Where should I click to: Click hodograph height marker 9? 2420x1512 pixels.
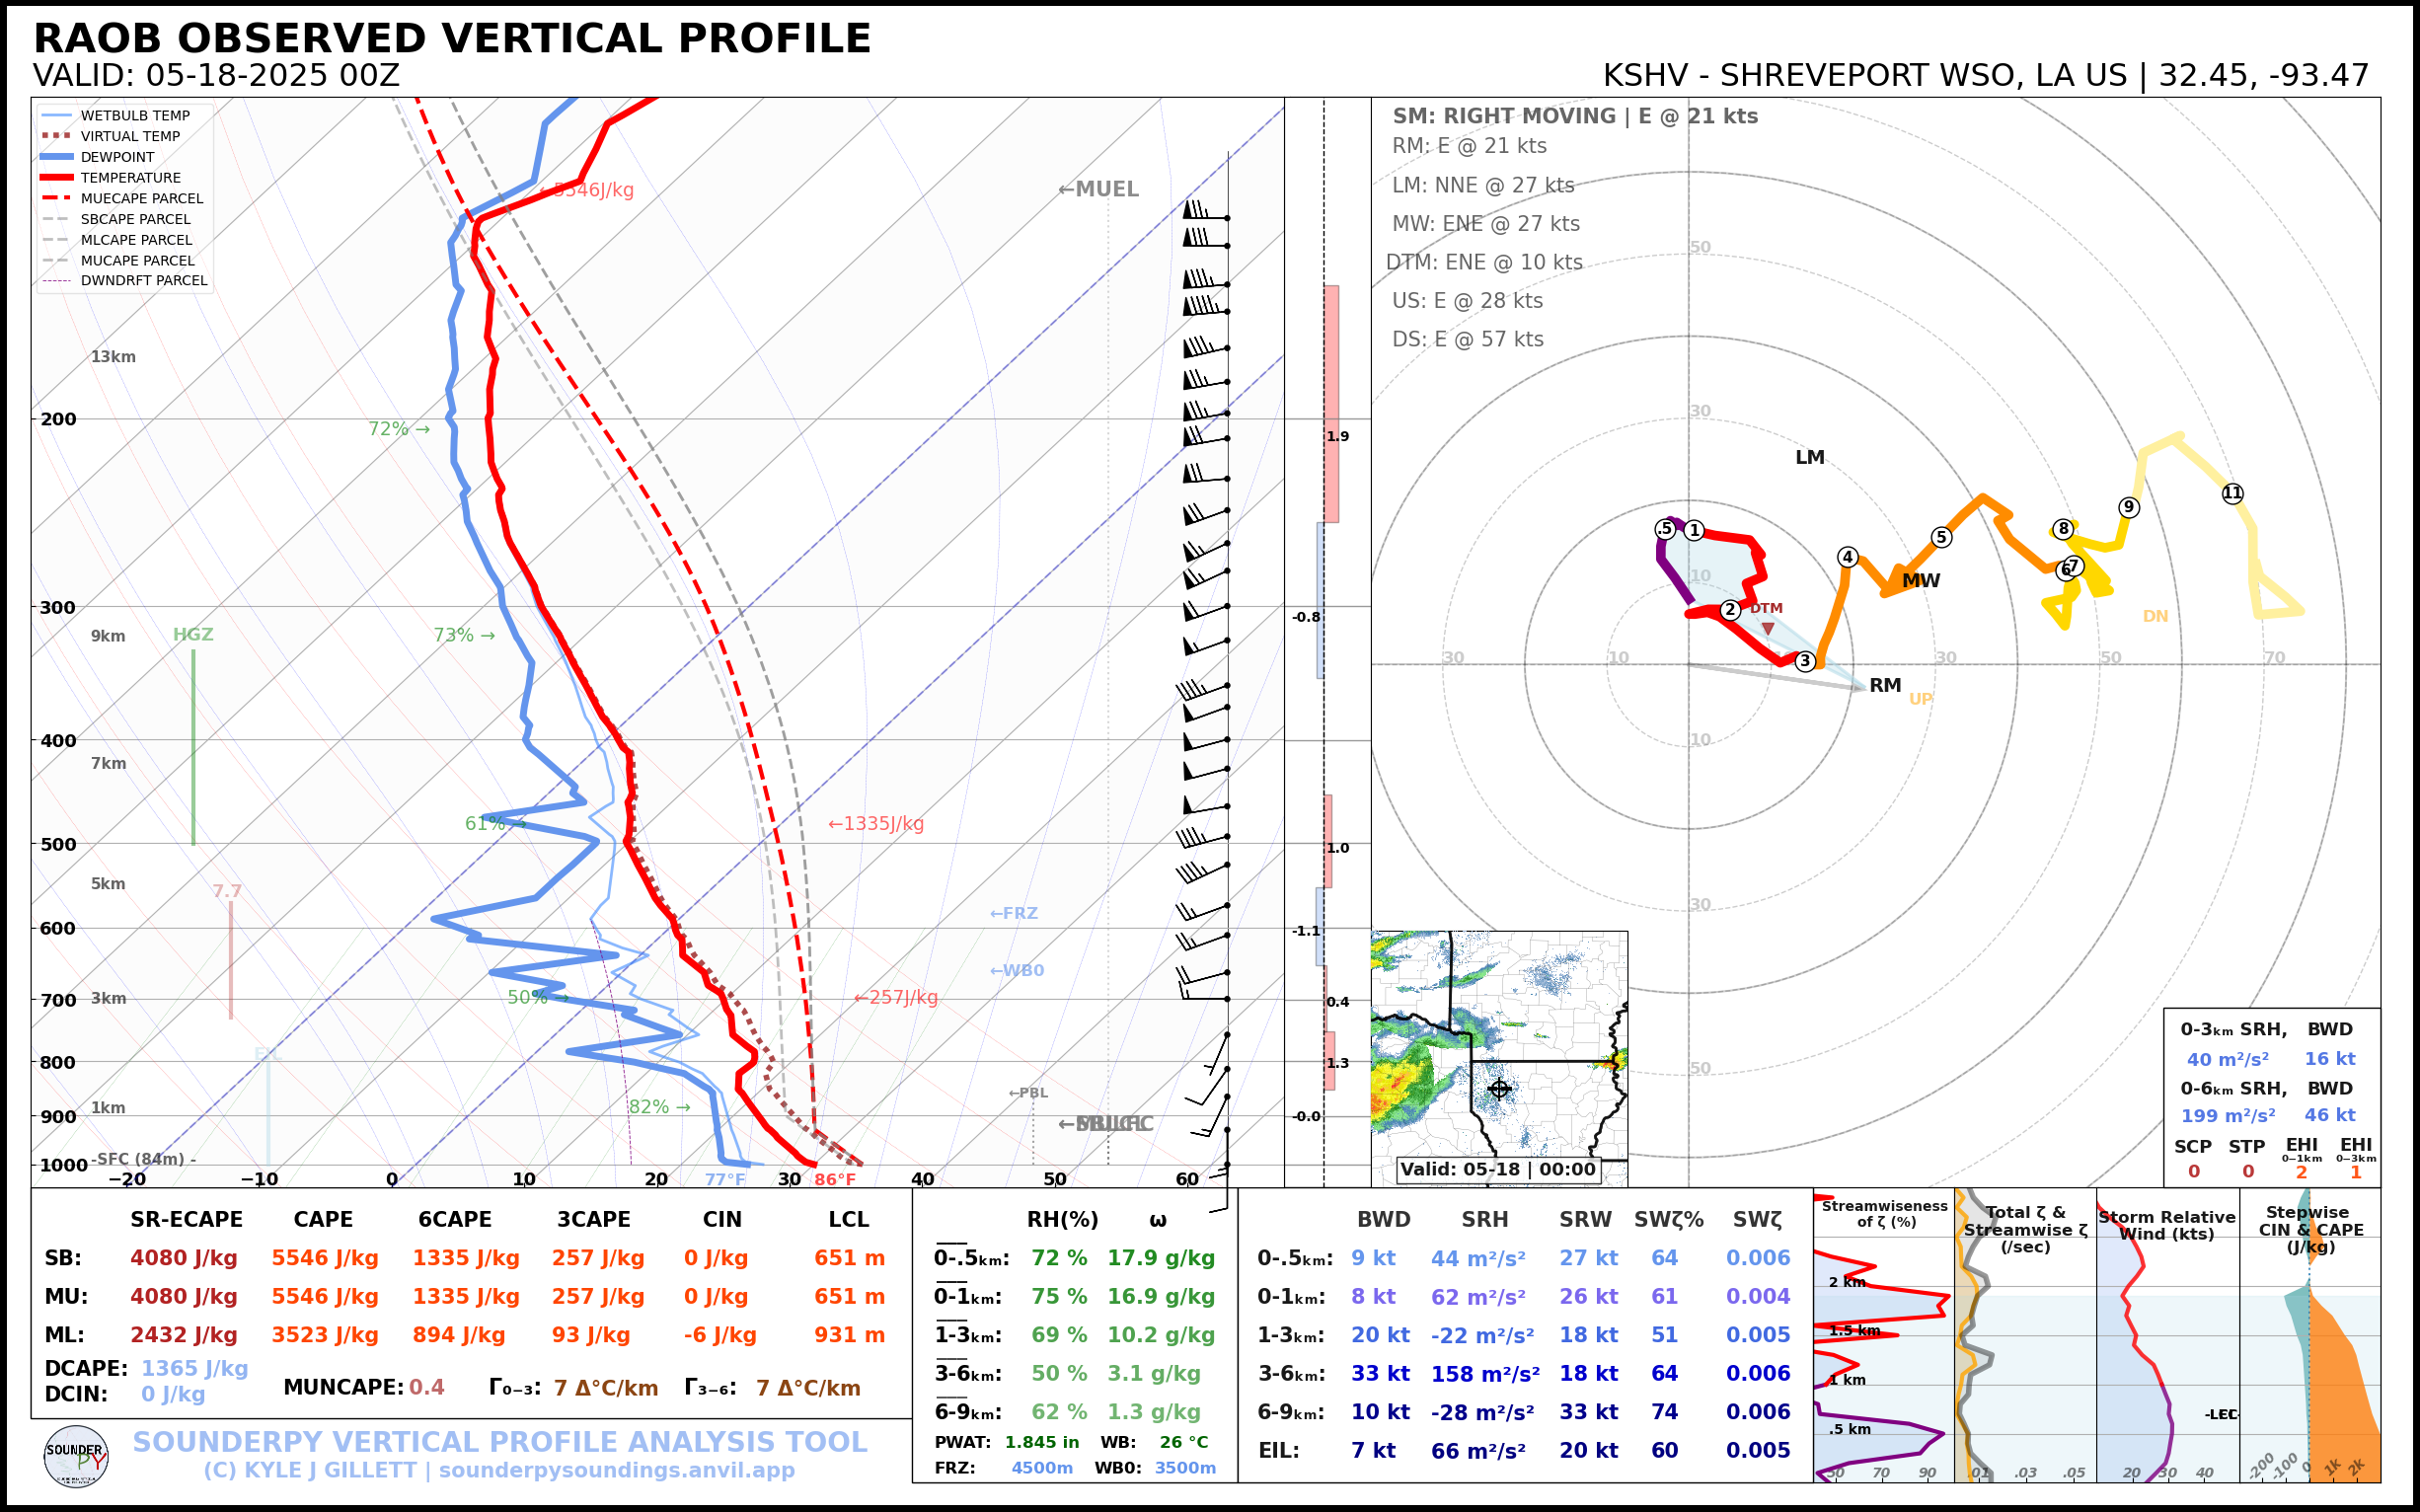point(2129,507)
